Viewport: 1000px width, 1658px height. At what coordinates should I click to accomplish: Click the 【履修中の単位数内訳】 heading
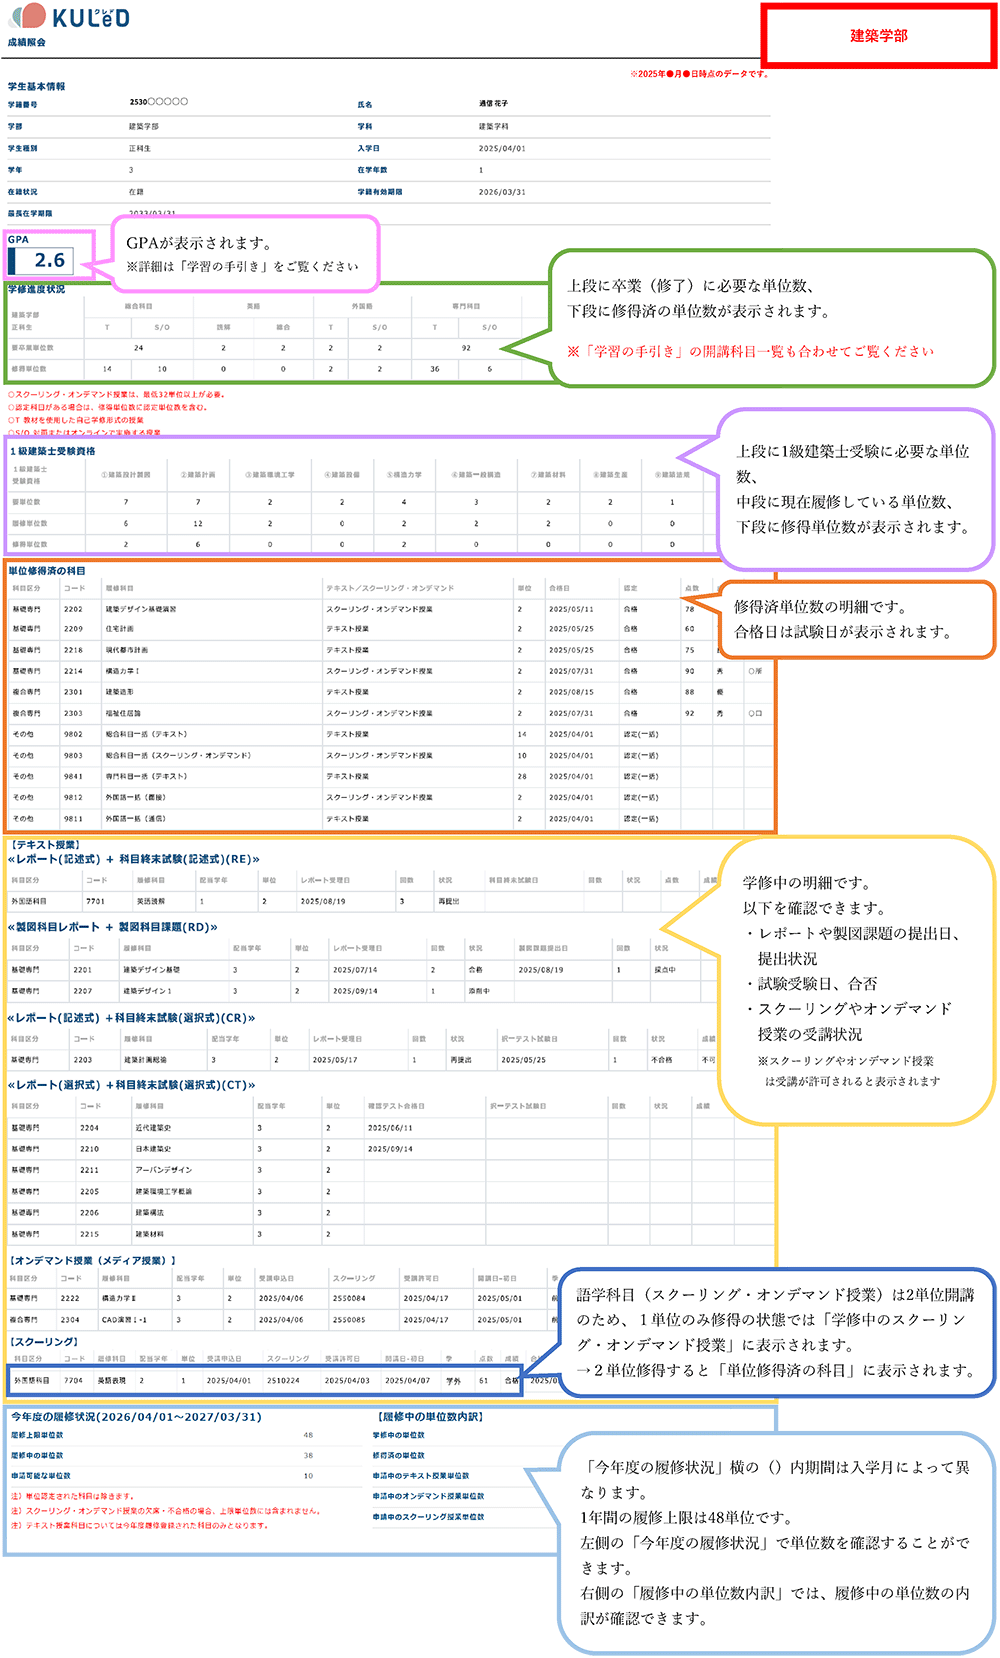pos(431,1417)
